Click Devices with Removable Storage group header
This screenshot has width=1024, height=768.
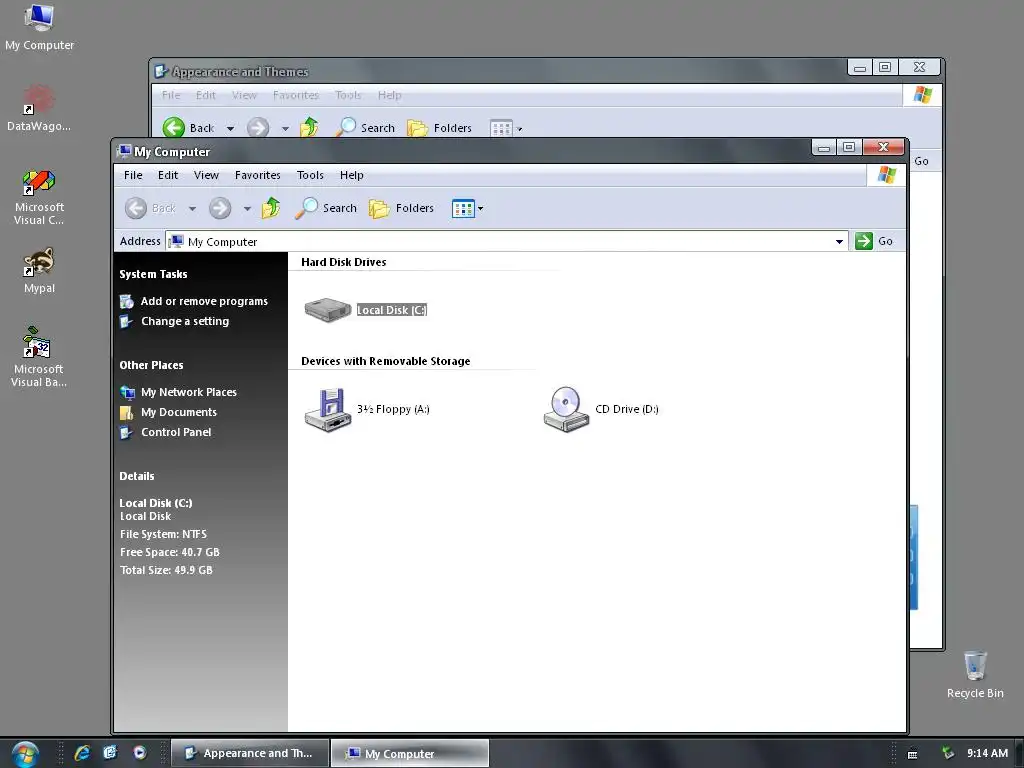385,361
